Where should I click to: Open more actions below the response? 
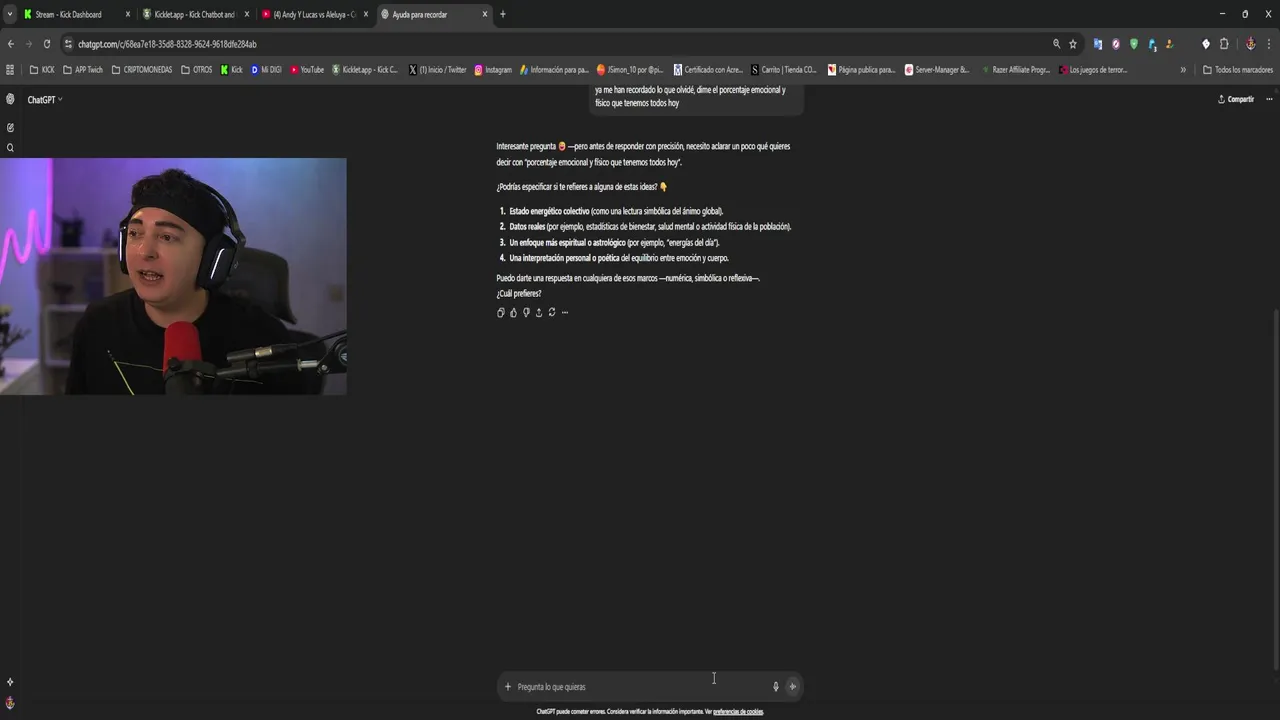[x=565, y=312]
